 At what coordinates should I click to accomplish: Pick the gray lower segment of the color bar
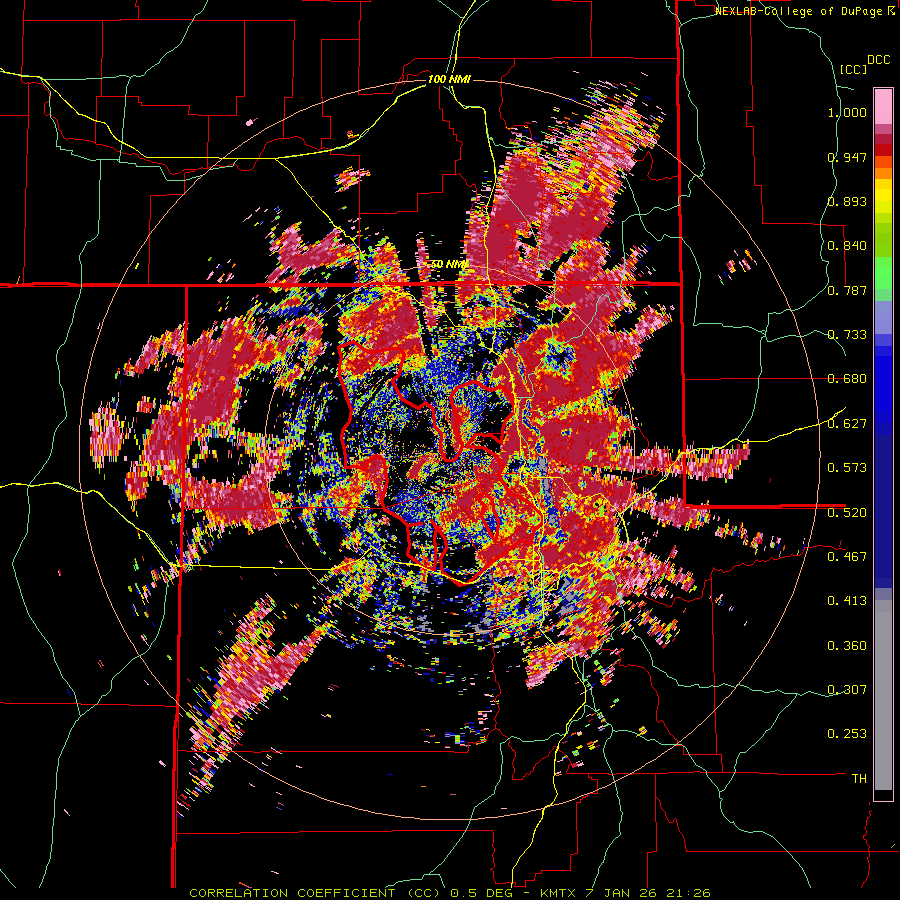pos(883,695)
